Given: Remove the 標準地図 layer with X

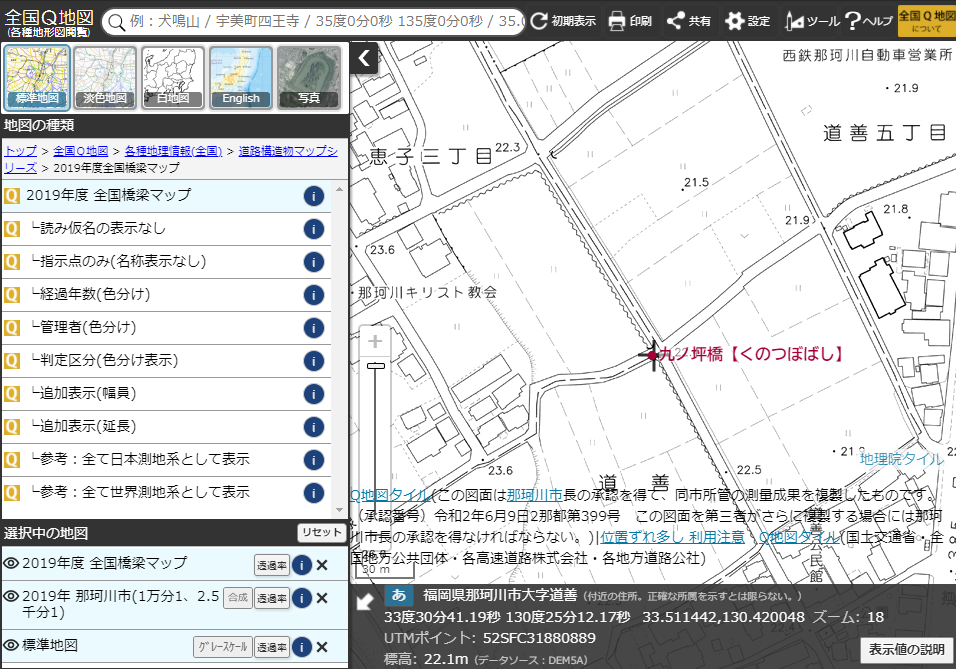Looking at the screenshot, I should pyautogui.click(x=322, y=647).
